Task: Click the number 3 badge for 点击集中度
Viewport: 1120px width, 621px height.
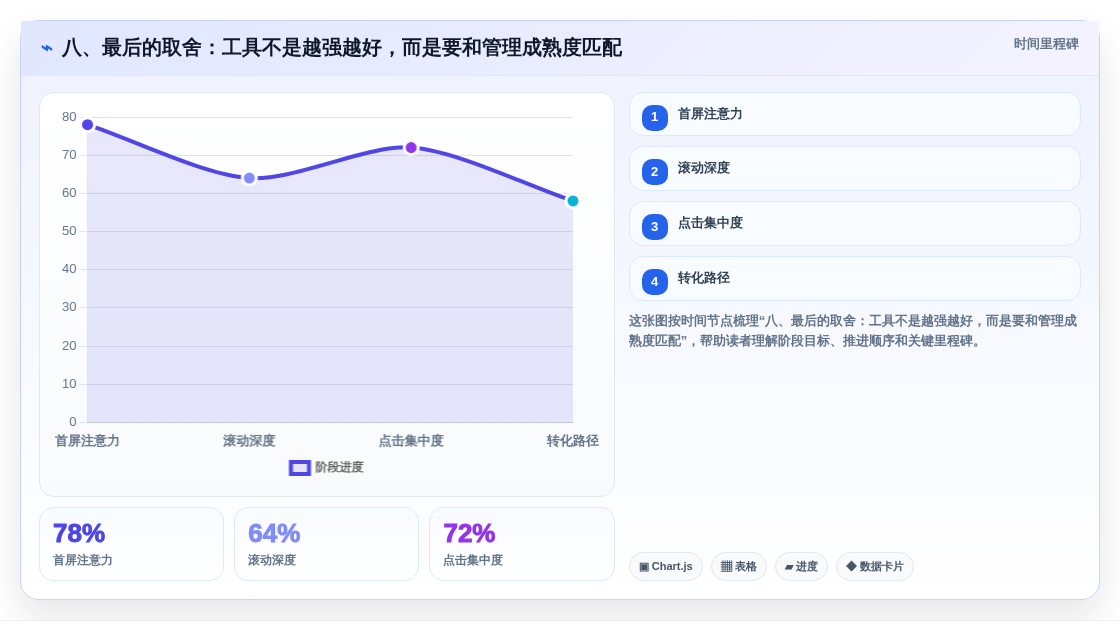Action: click(x=654, y=227)
